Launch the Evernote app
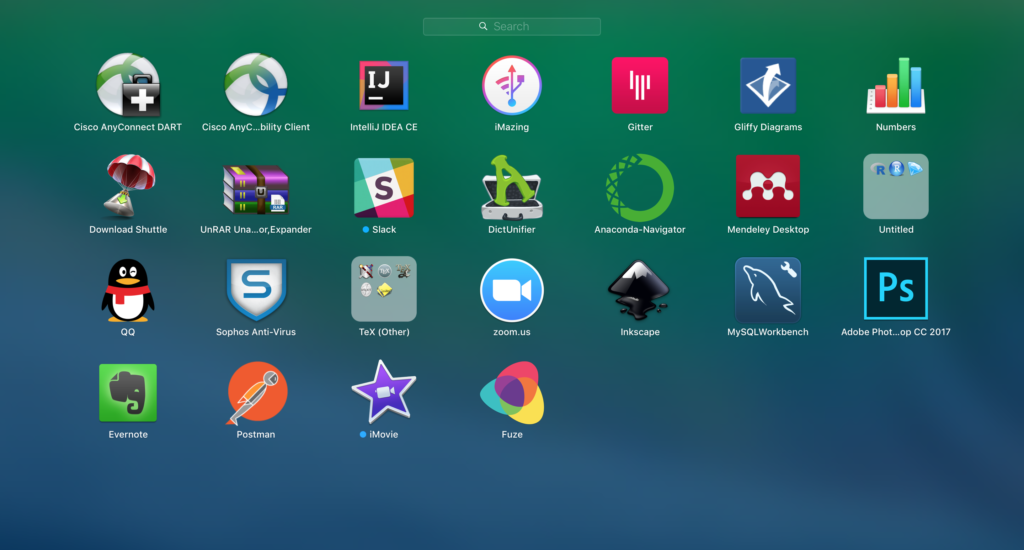Viewport: 1024px width, 550px height. coord(128,393)
